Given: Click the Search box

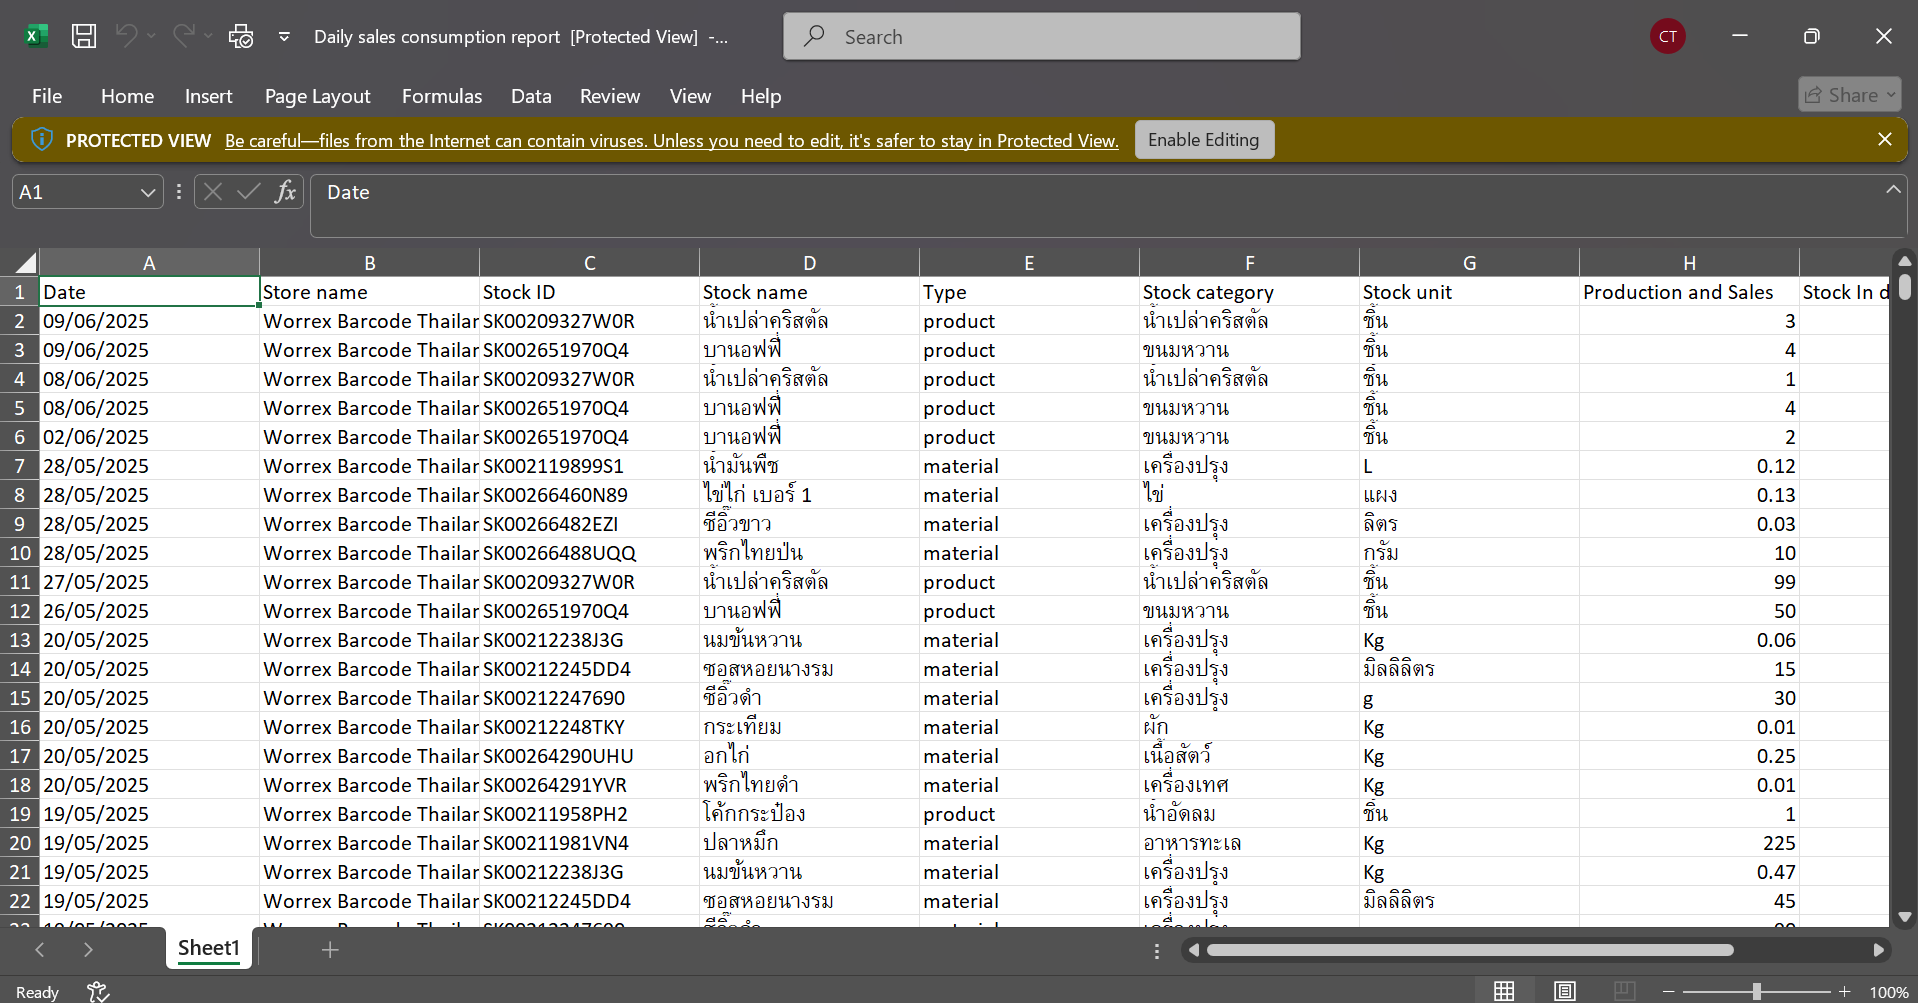Looking at the screenshot, I should tap(1041, 37).
